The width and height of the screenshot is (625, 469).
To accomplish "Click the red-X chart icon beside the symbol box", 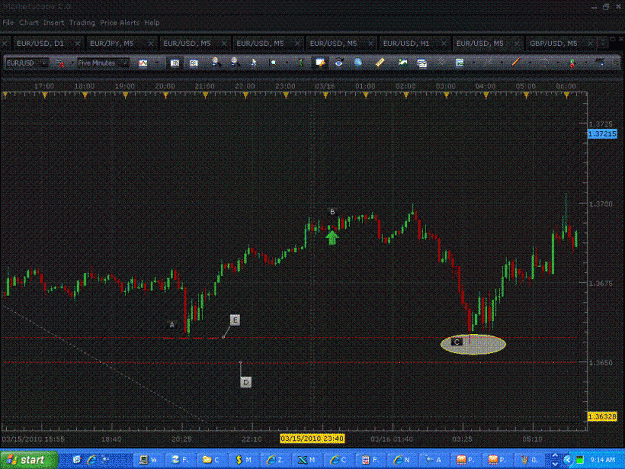I will coord(60,63).
